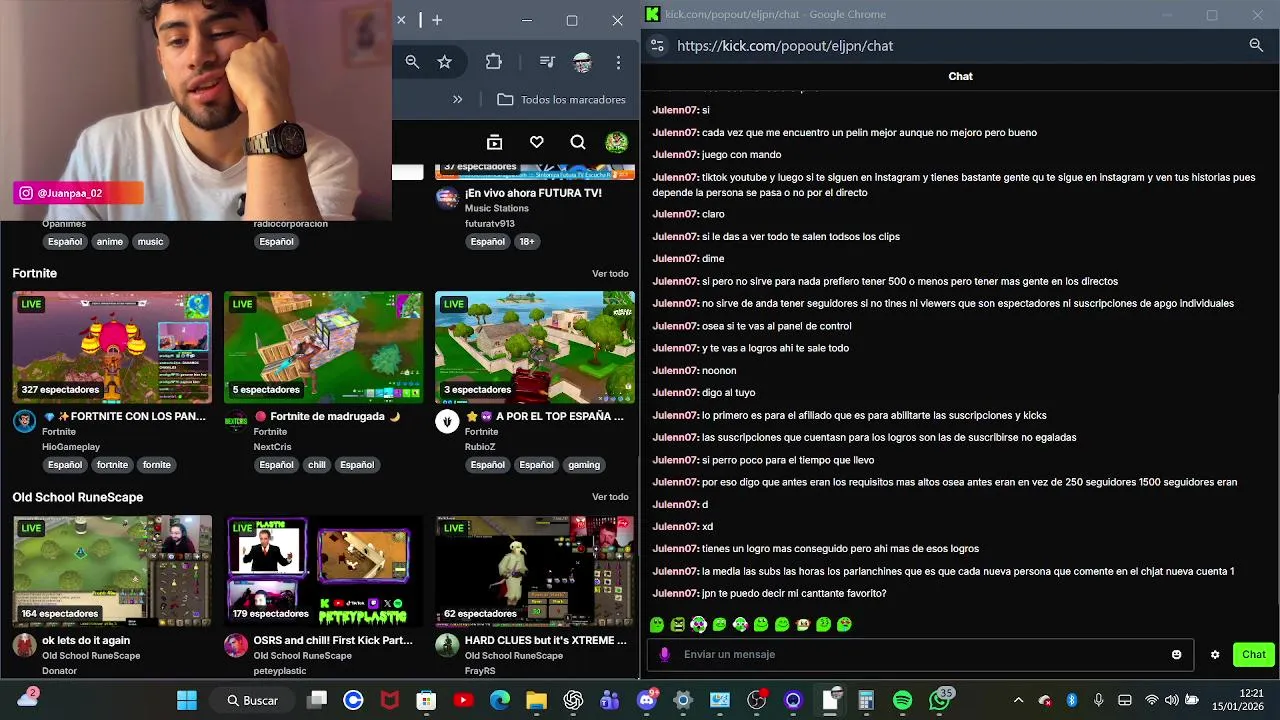Expand hidden bookmarks chevron
The height and width of the screenshot is (720, 1280).
pyautogui.click(x=457, y=99)
